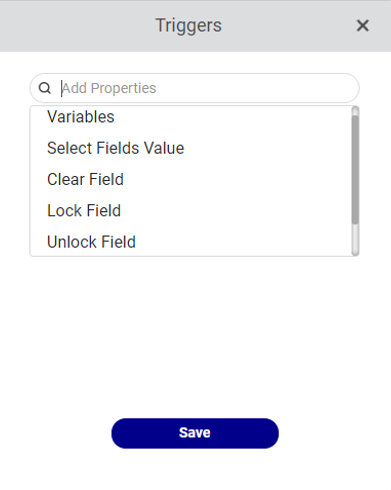
Task: Focus the Add Properties search field
Action: click(195, 88)
